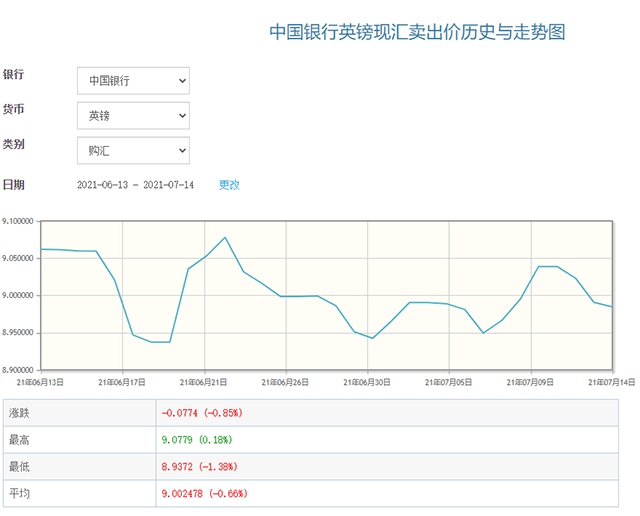The height and width of the screenshot is (516, 640).
Task: Open the 银行 dropdown showing 中国银行
Action: (133, 81)
